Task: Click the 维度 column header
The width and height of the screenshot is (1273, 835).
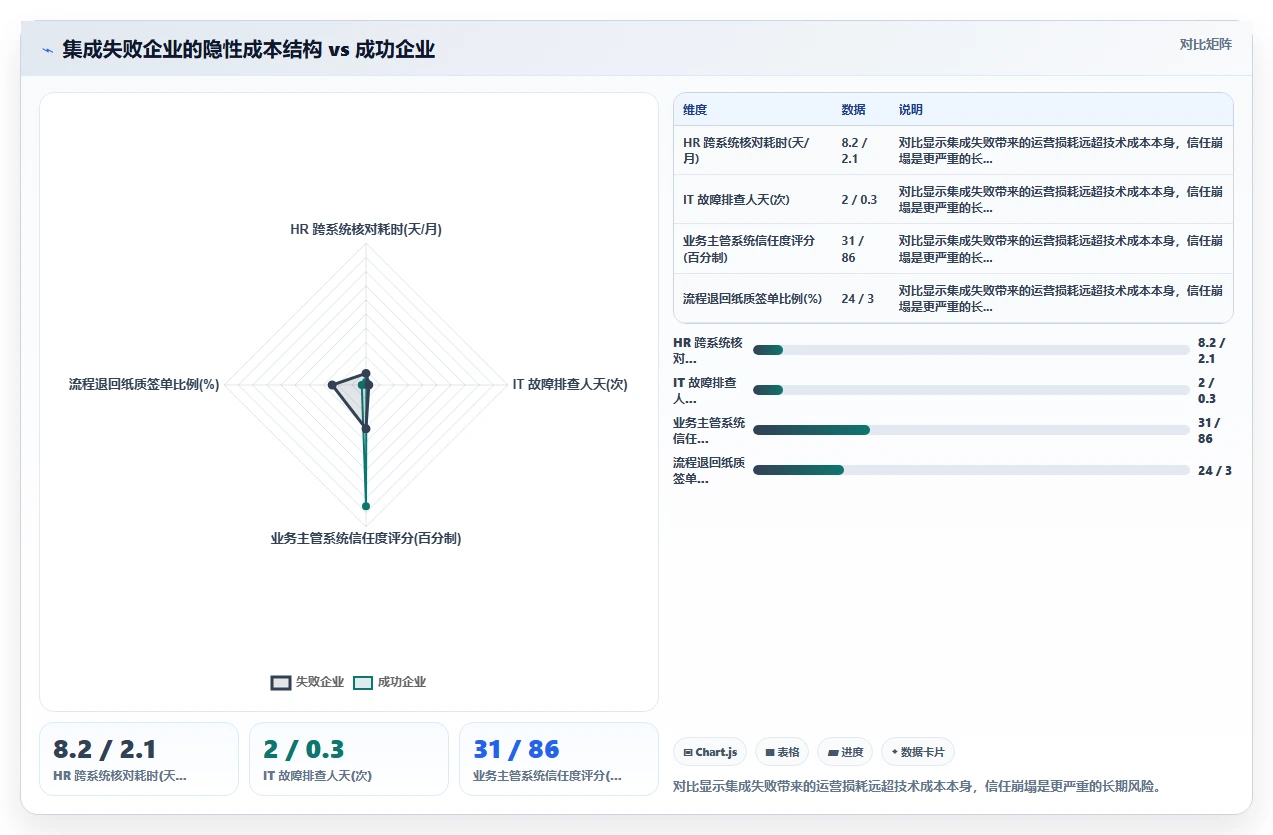Action: pos(695,110)
